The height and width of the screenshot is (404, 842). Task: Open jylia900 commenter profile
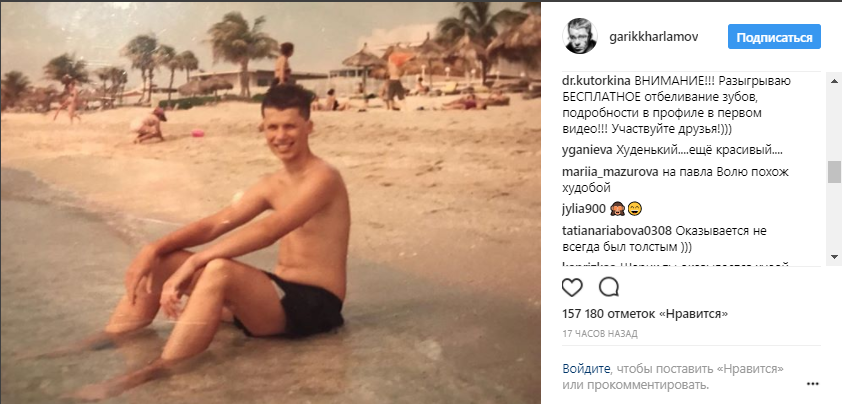click(584, 209)
